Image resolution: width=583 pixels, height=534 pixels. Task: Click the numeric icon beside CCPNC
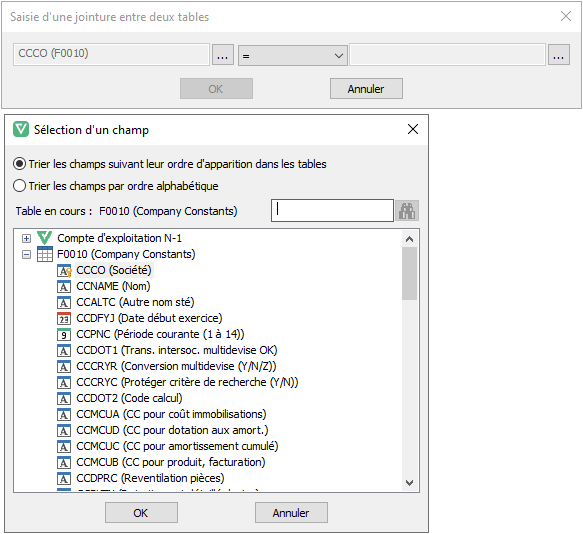[x=64, y=335]
